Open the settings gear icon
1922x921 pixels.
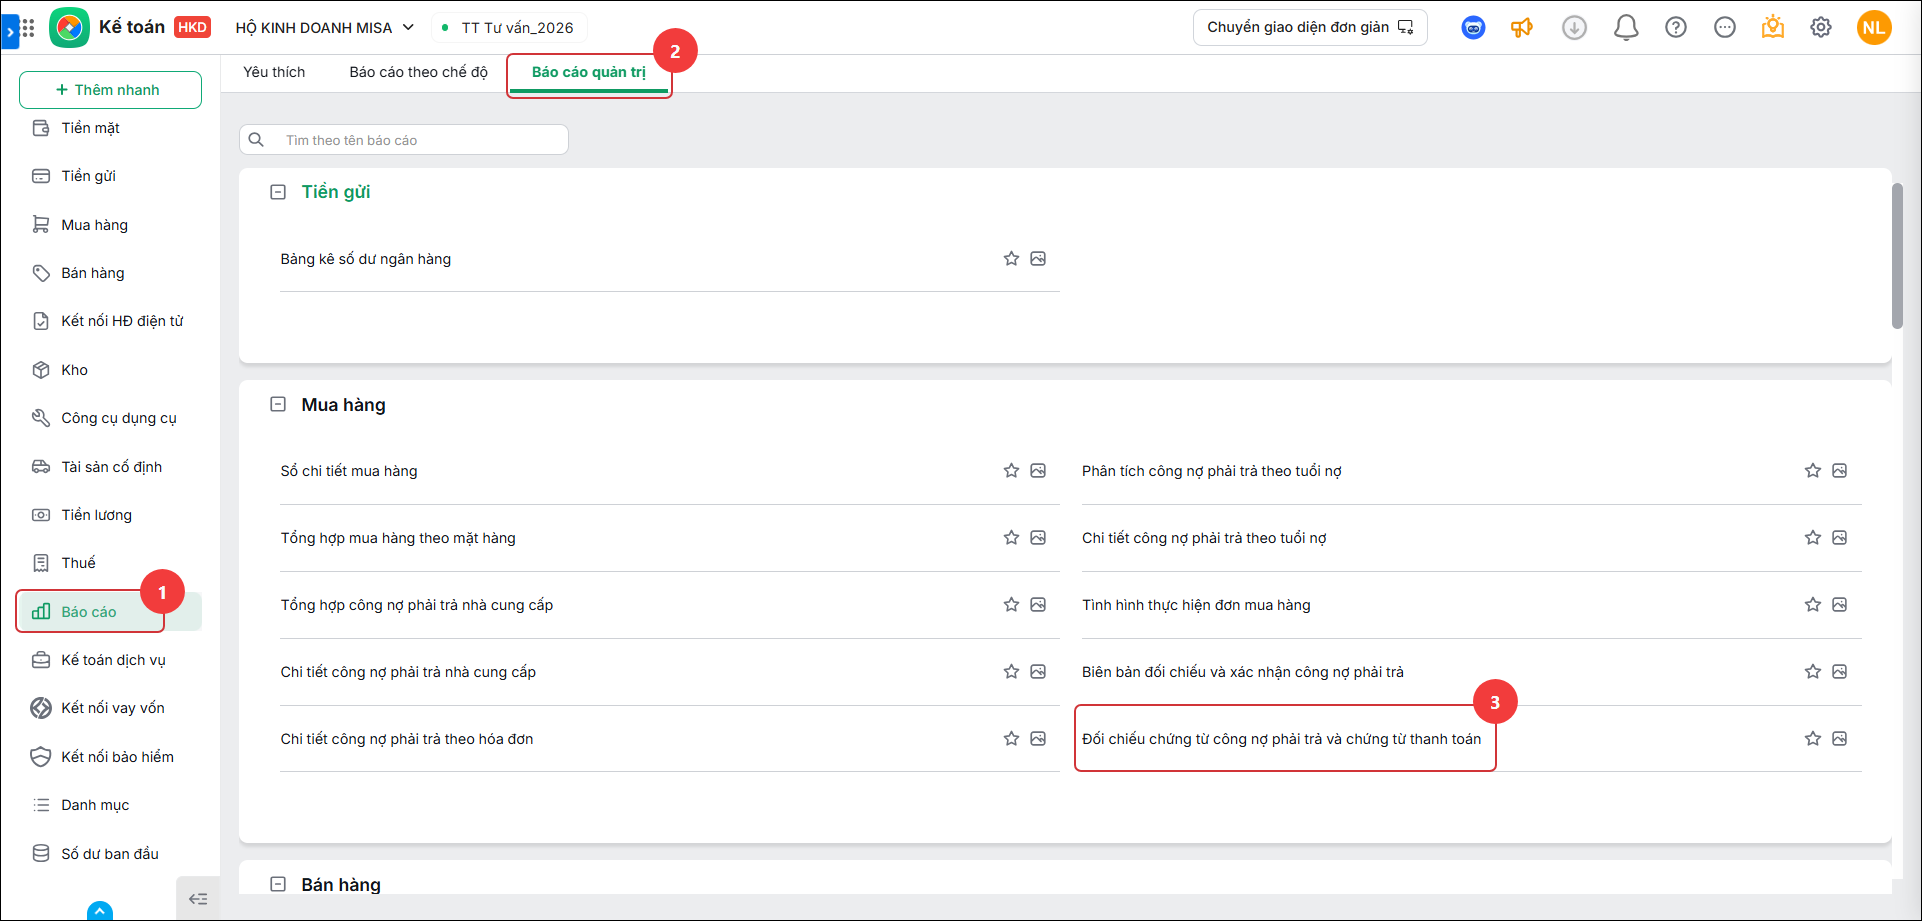click(x=1821, y=28)
